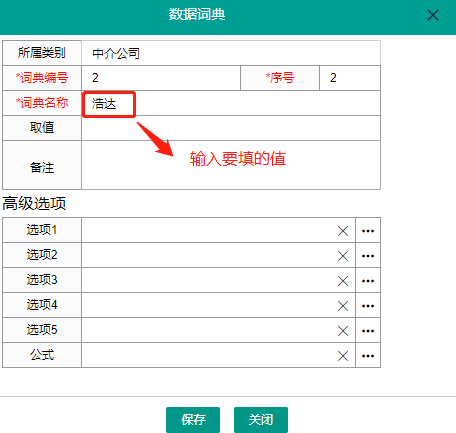This screenshot has height=433, width=456.
Task: Click the 备注 label
Action: coord(42,167)
